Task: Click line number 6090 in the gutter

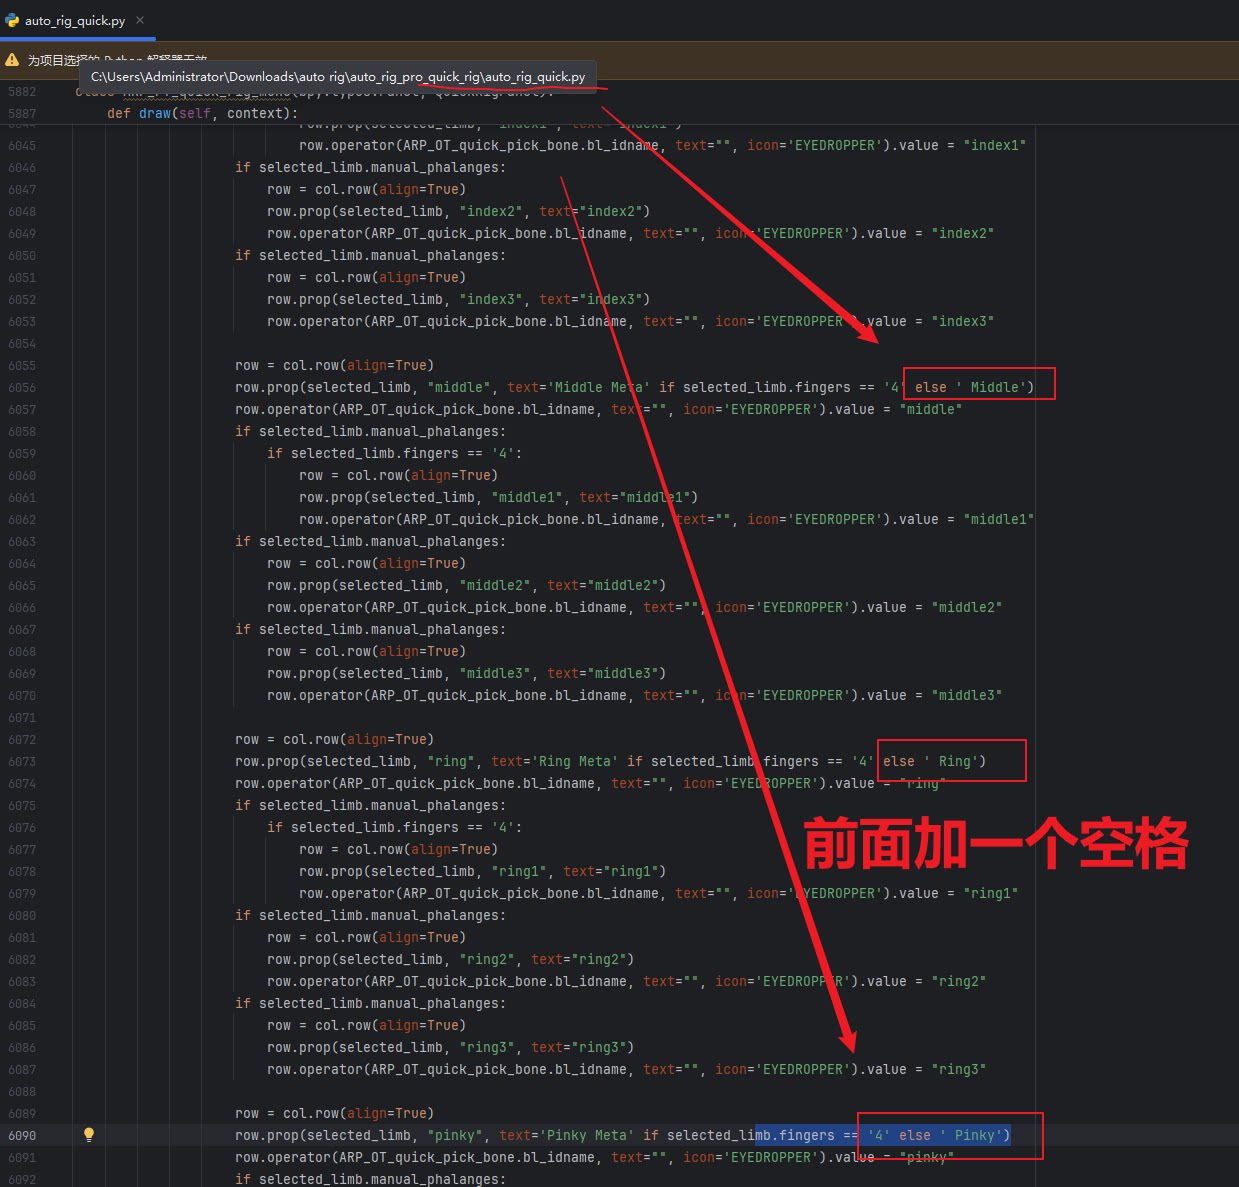Action: (x=22, y=1135)
